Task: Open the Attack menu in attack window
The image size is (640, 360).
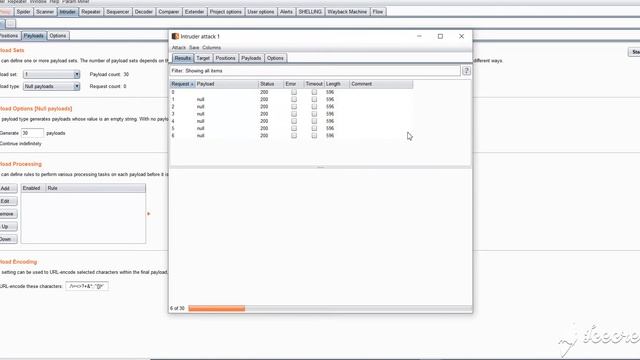Action: pyautogui.click(x=179, y=48)
